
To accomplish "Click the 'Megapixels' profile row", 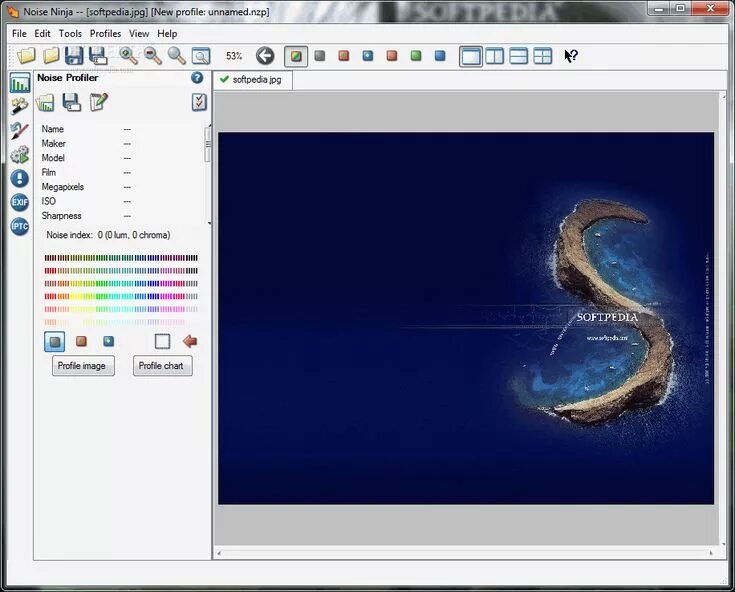I will [x=87, y=187].
